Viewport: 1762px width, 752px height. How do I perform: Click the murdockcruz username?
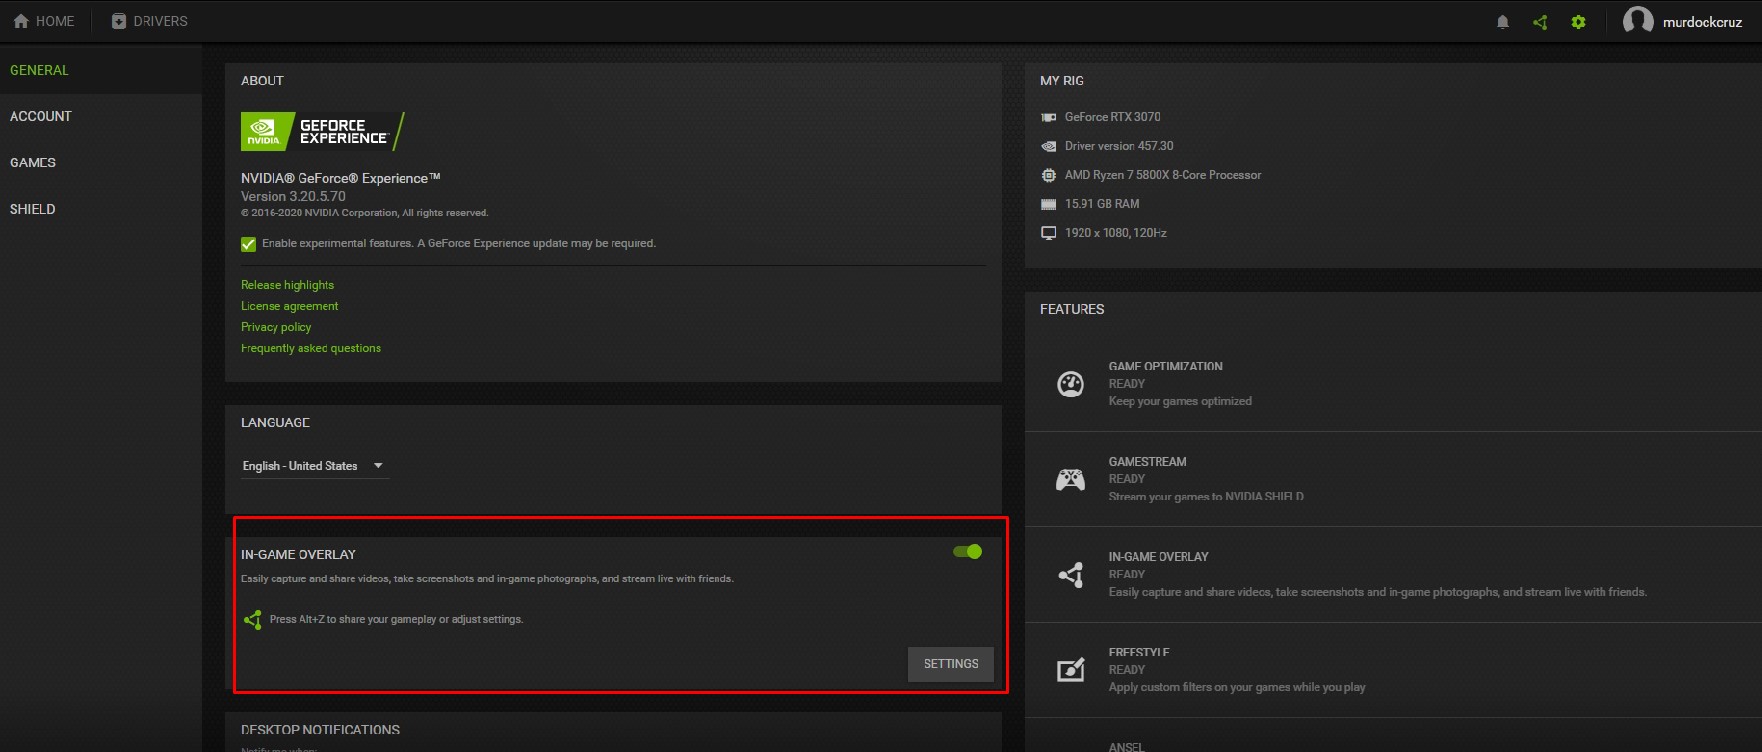1702,22
